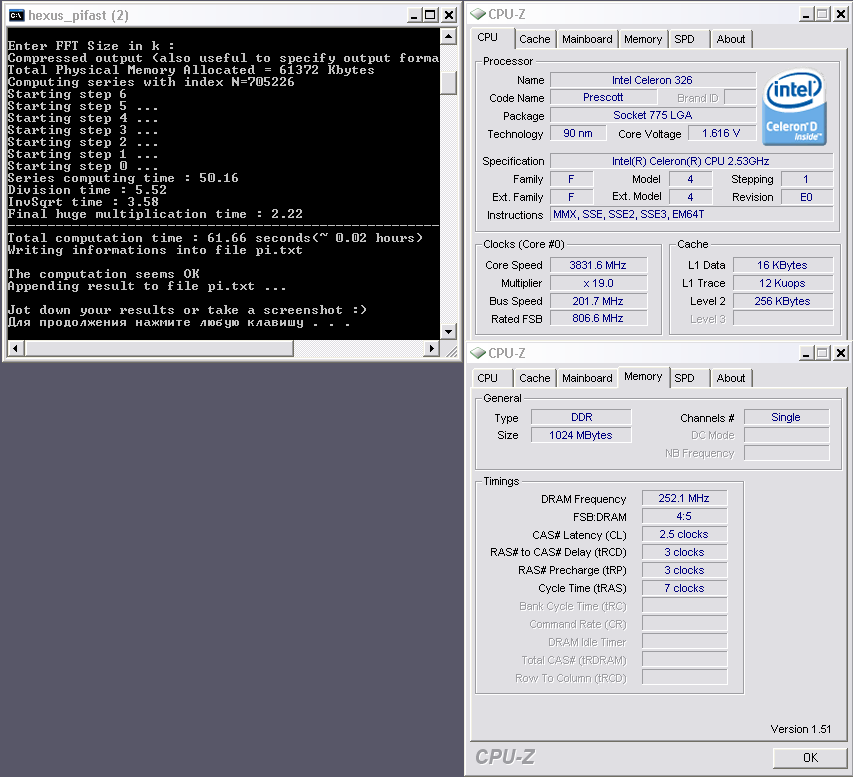853x777 pixels.
Task: Click console horizontal scrollbar left arrow
Action: point(15,348)
